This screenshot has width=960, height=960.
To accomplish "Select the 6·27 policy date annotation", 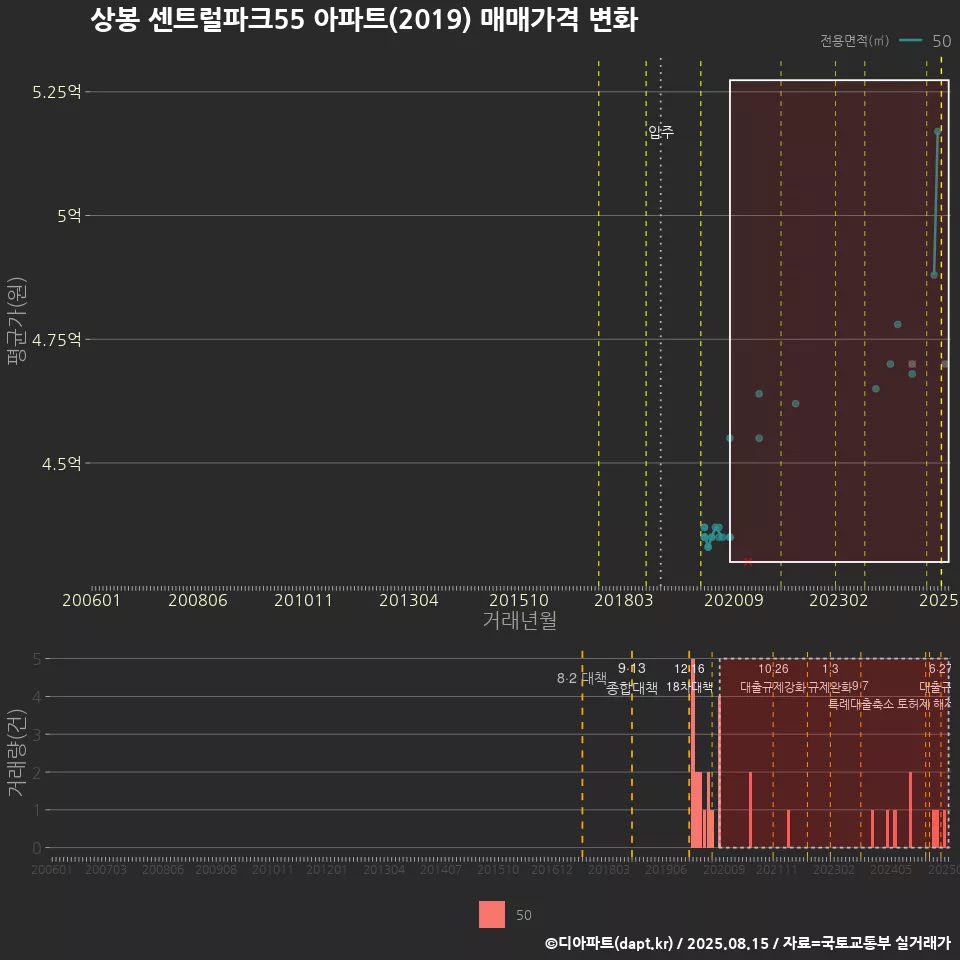I will (940, 669).
